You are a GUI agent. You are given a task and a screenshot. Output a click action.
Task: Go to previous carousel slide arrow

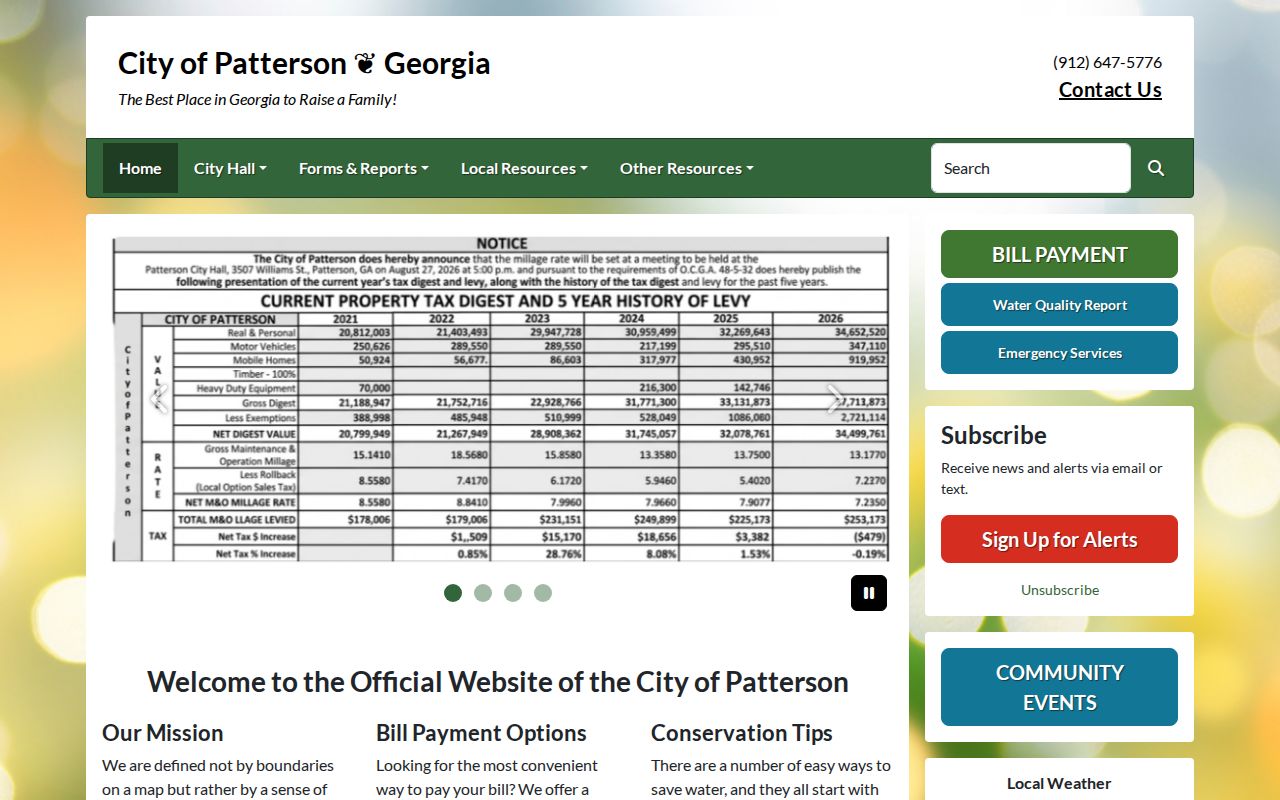[158, 399]
